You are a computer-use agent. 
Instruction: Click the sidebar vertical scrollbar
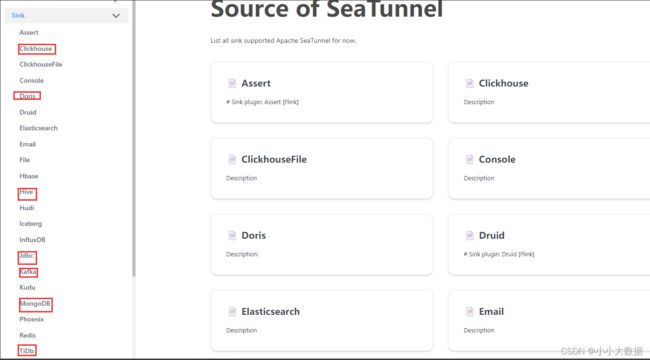134,139
